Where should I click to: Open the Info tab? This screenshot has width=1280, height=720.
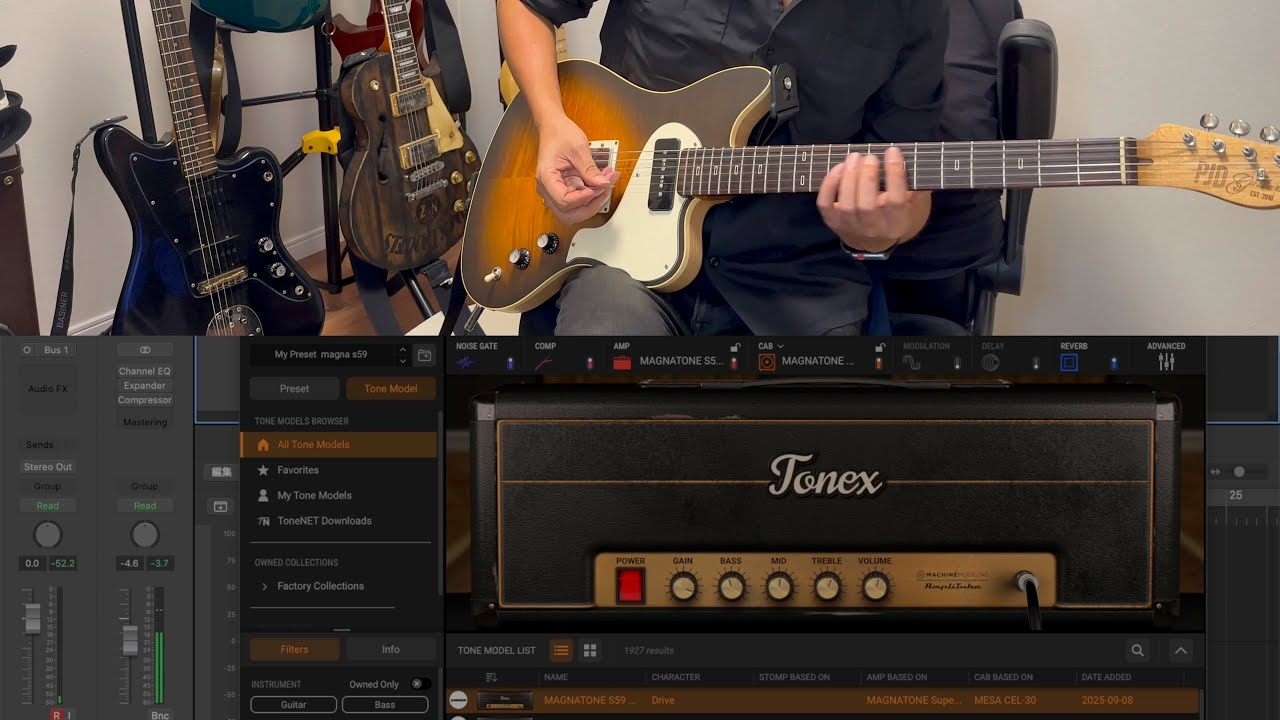390,650
